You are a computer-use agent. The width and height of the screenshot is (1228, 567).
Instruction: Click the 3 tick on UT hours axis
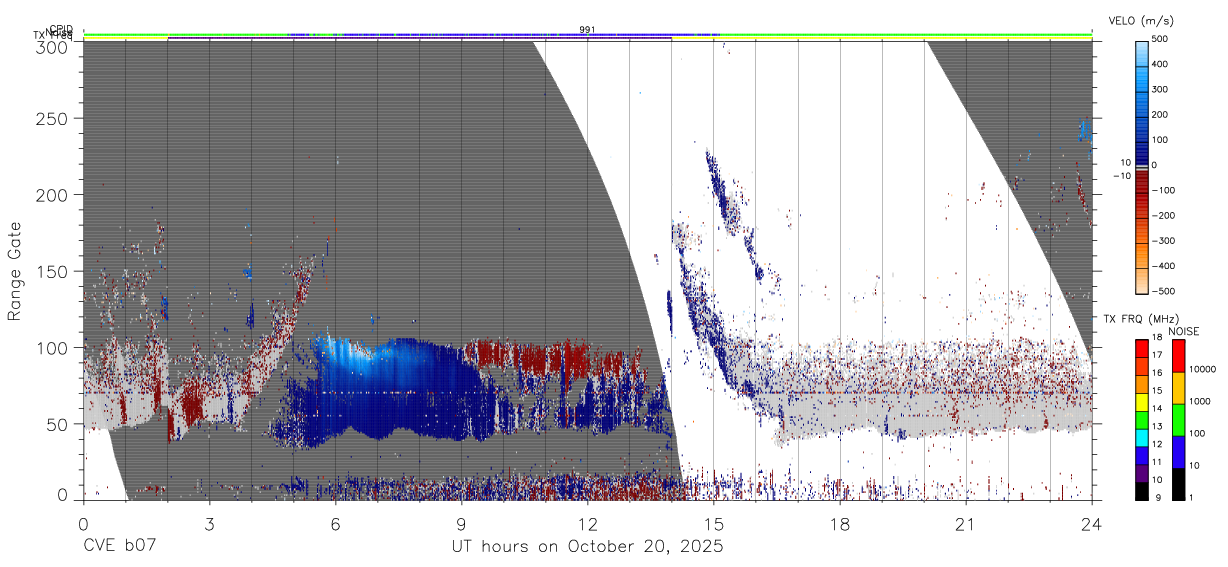pos(209,523)
